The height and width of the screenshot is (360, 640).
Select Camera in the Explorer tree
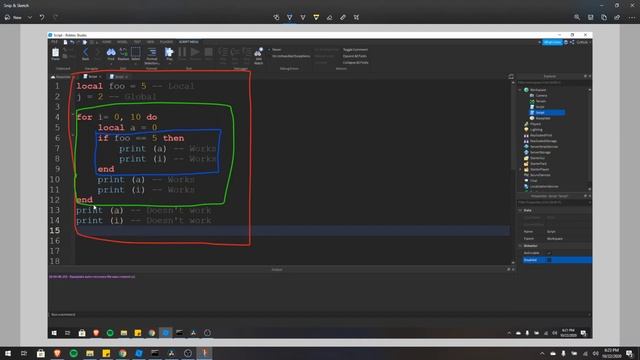541,96
